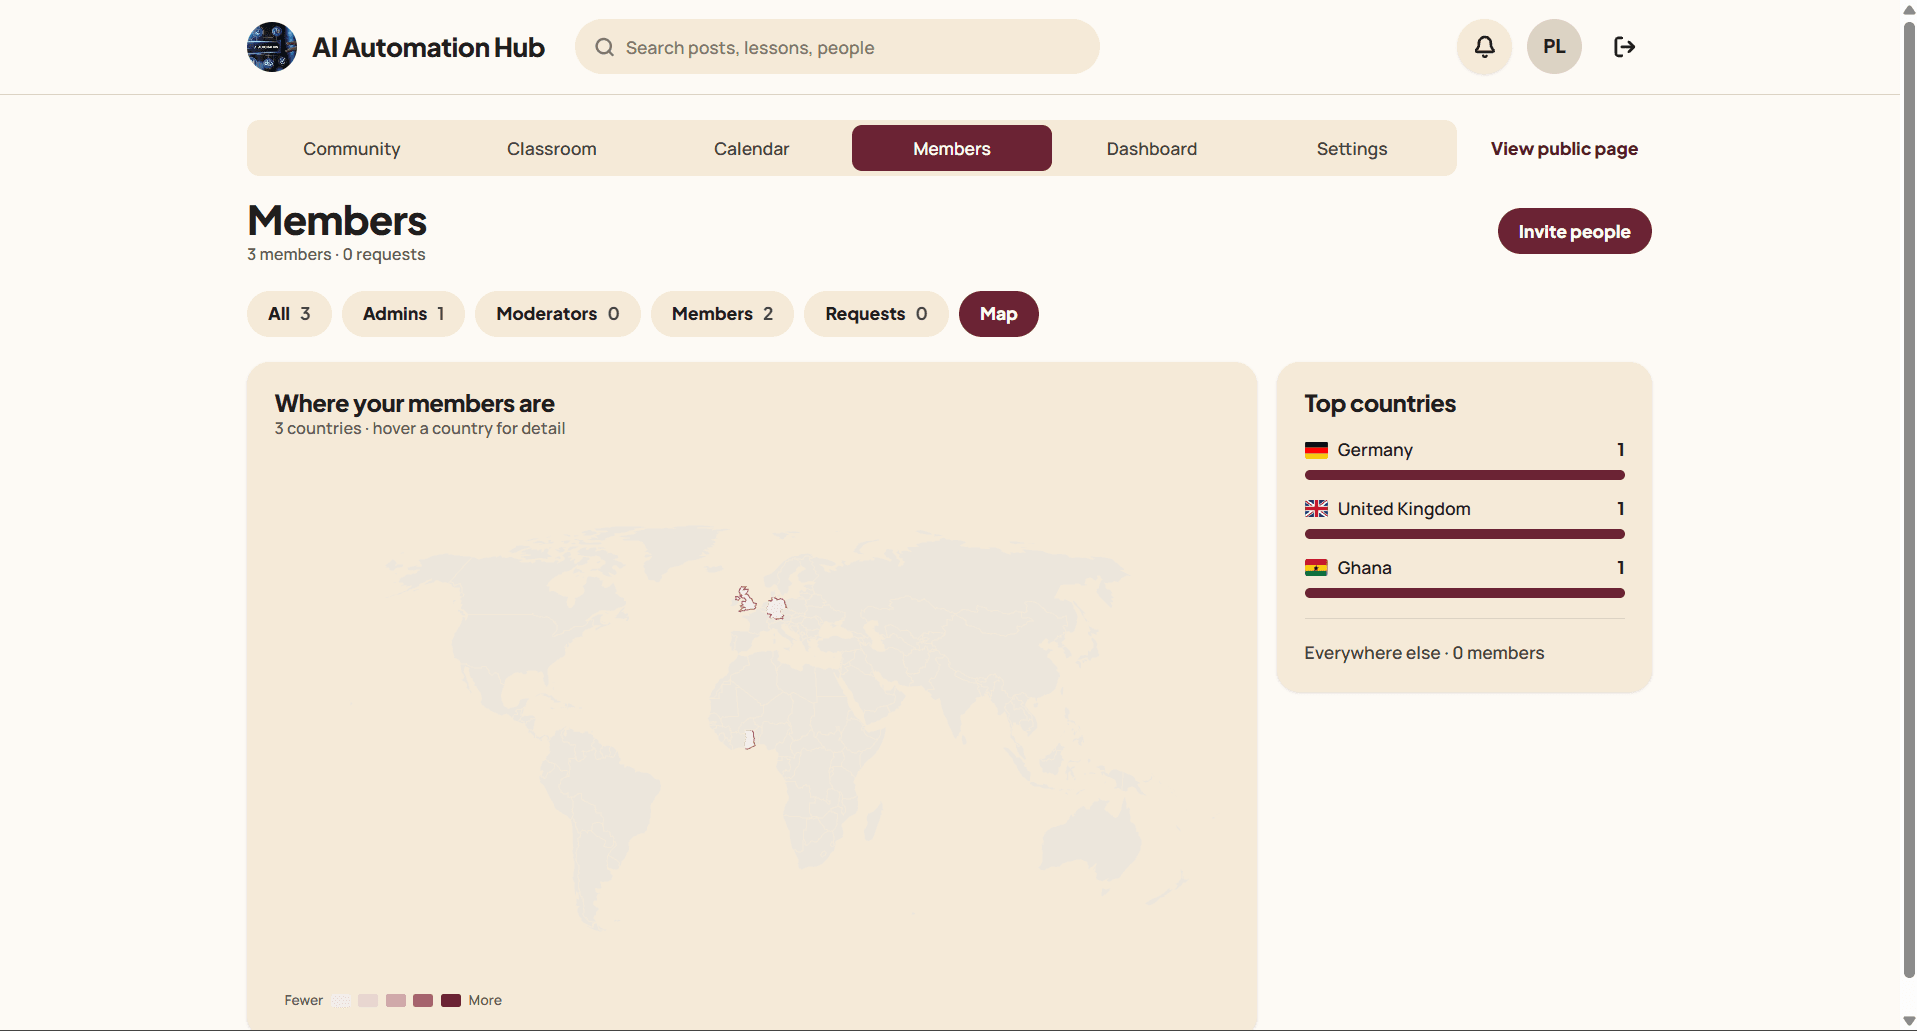
Task: Click the darkest 'More' legend swatch
Action: (x=451, y=1000)
